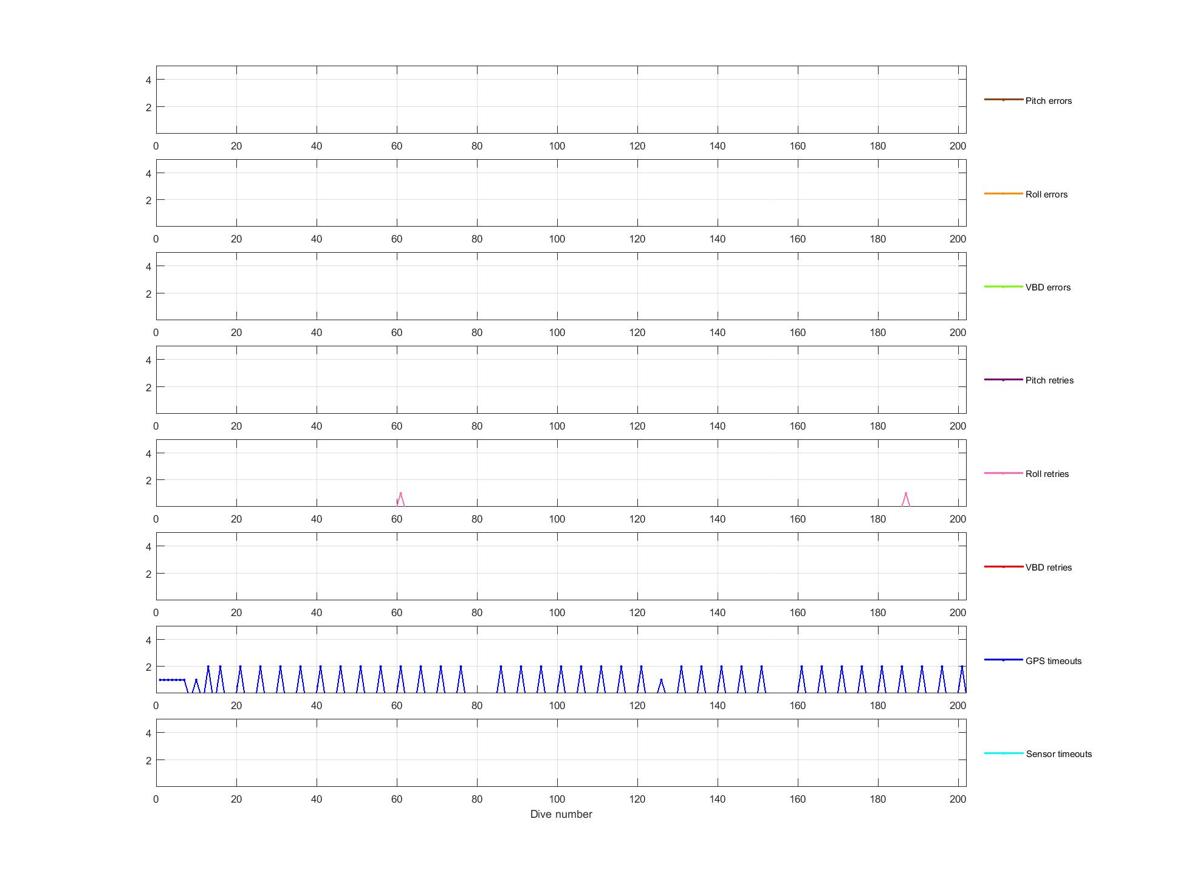Click the cyan Sensor timeouts legend line
The width and height of the screenshot is (1200, 885).
(1003, 753)
